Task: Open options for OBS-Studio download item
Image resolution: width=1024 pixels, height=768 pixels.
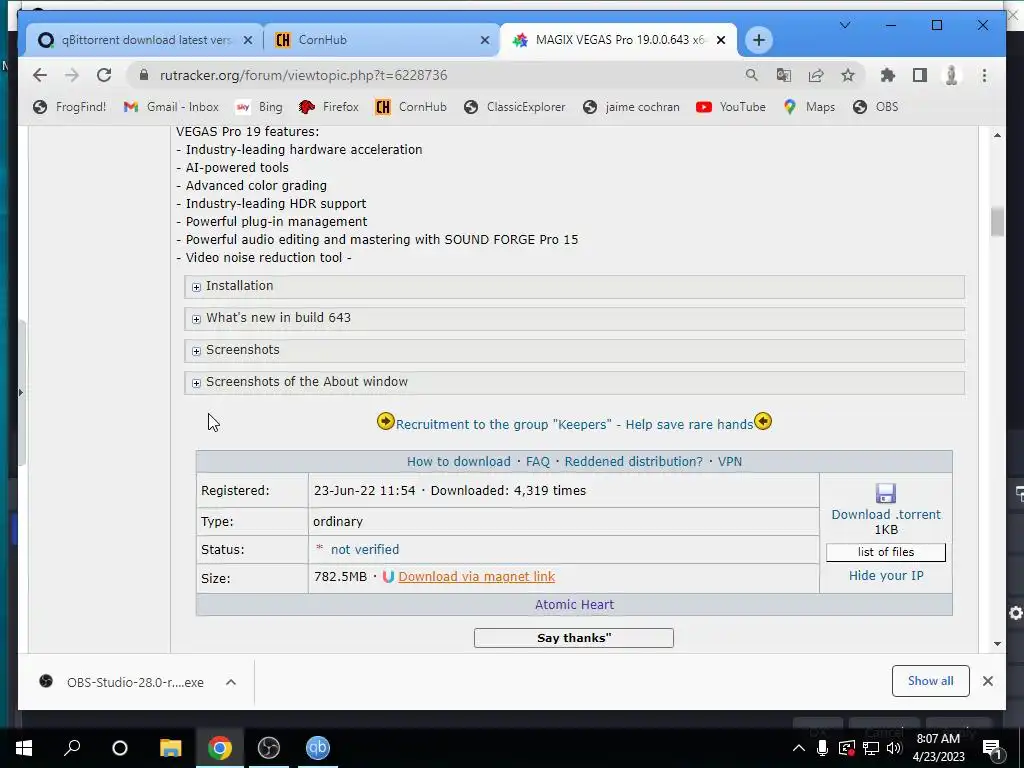Action: [x=231, y=682]
